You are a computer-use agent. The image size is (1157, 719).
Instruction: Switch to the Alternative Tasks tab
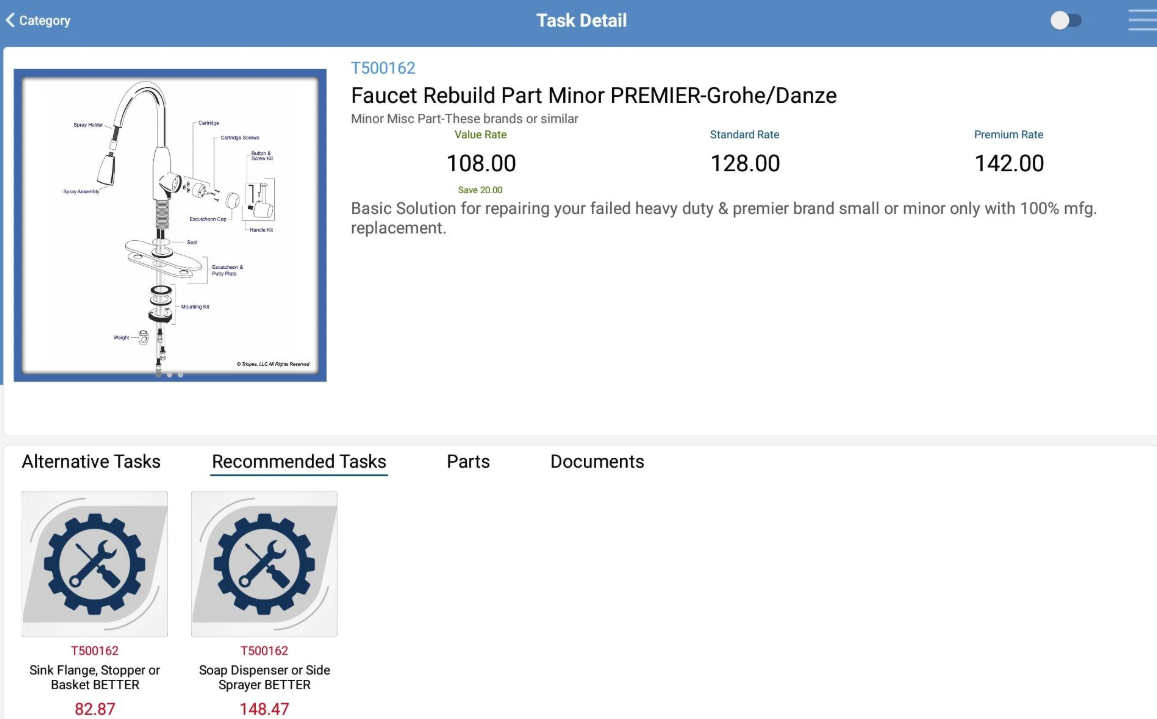tap(91, 461)
